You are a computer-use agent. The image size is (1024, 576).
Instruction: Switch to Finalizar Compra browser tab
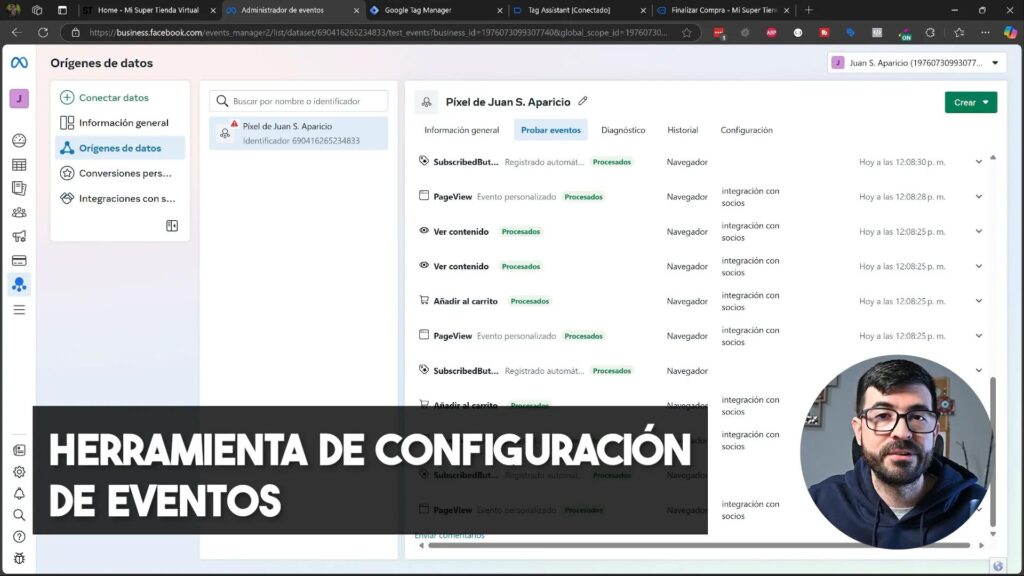coord(722,10)
